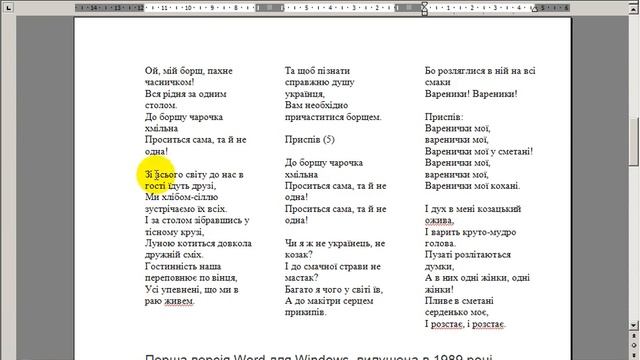Click the word 'козак?'
The image size is (640, 360).
point(298,255)
